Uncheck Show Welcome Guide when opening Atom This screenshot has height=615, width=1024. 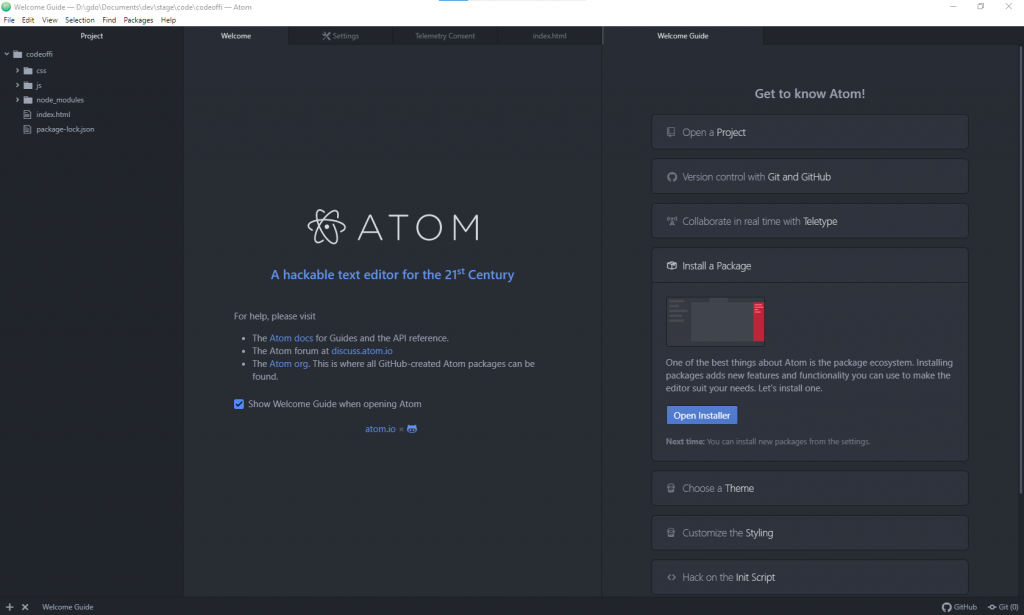point(239,404)
